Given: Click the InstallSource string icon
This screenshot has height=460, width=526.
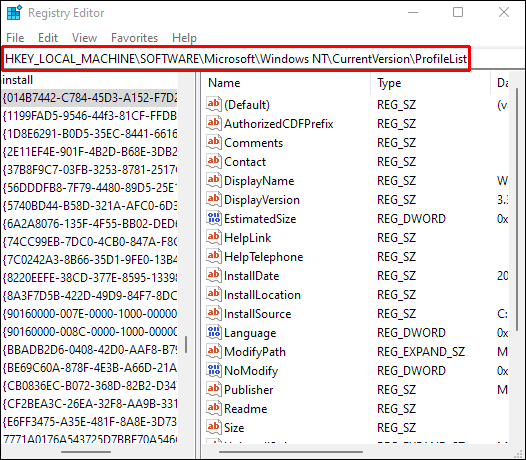Looking at the screenshot, I should point(214,314).
